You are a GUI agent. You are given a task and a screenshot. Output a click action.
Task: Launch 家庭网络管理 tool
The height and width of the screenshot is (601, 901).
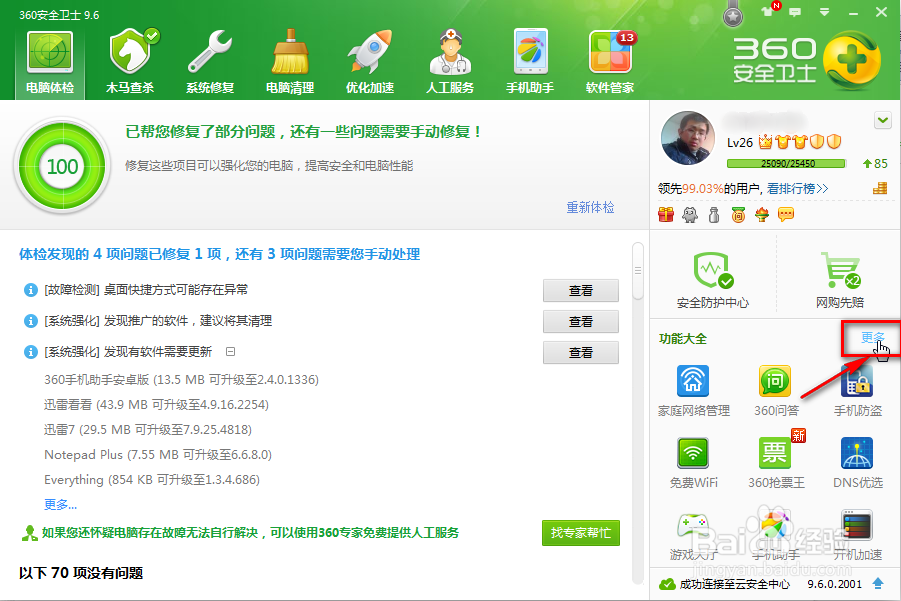[x=694, y=391]
